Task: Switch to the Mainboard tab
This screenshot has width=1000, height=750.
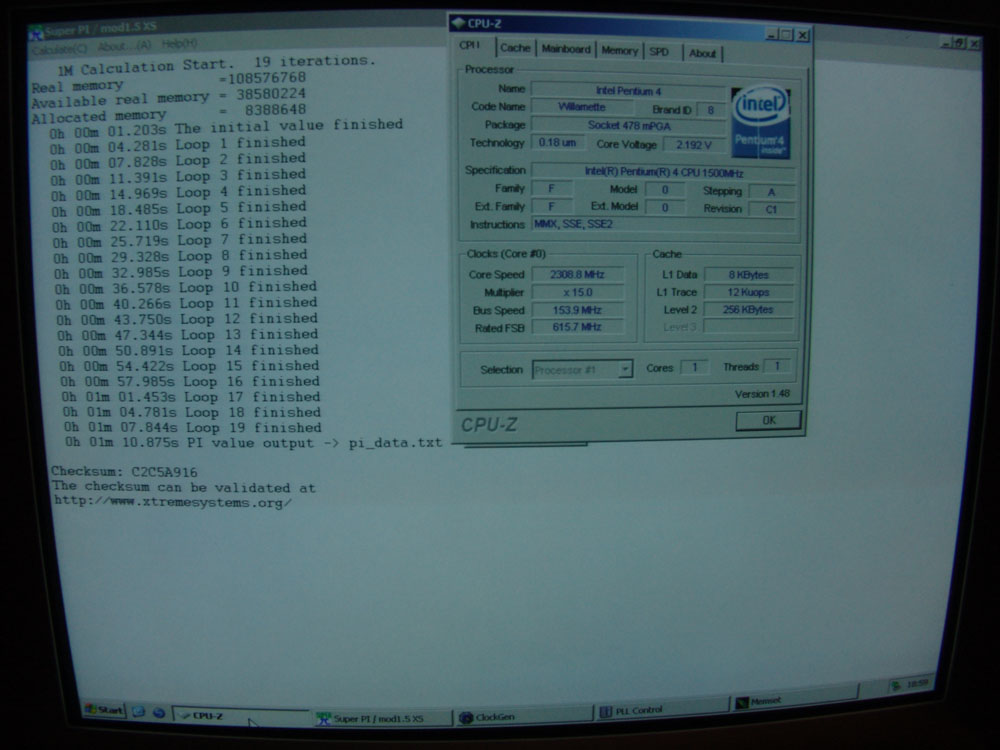Action: point(566,49)
